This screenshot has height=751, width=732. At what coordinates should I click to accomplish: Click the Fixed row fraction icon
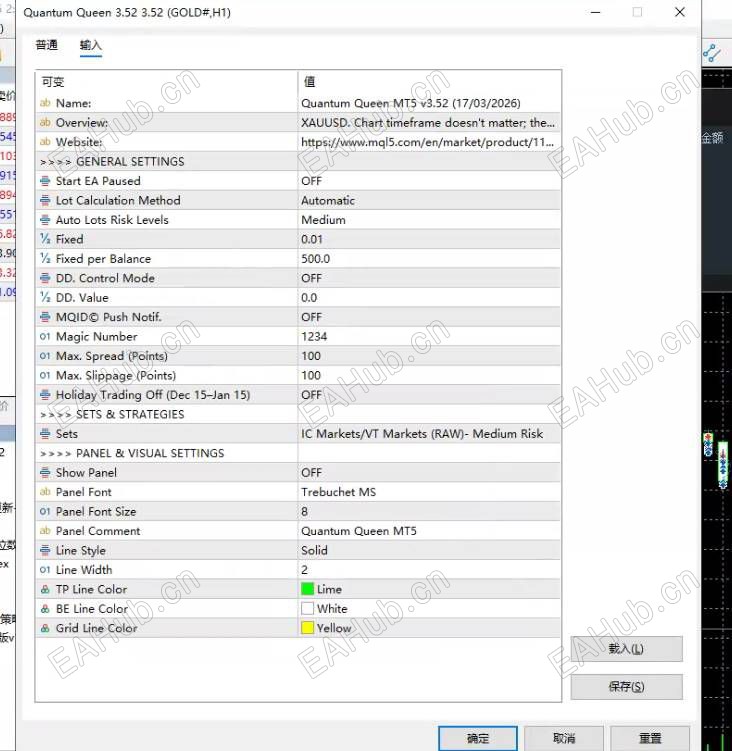45,239
